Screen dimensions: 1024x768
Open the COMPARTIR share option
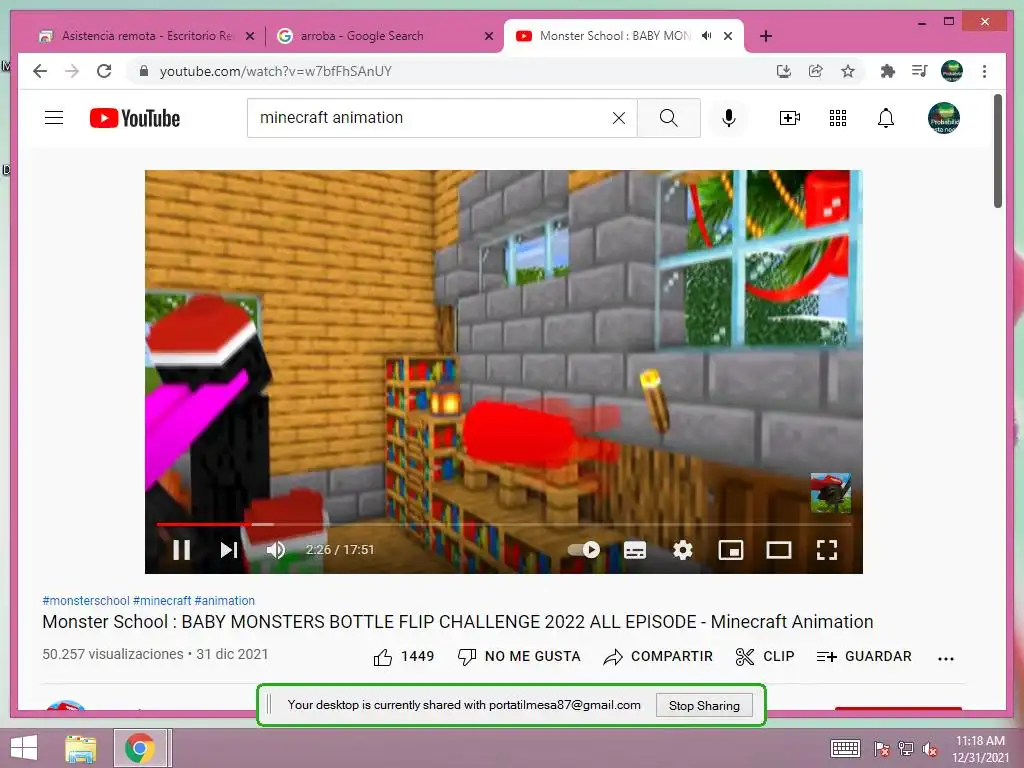[x=658, y=656]
